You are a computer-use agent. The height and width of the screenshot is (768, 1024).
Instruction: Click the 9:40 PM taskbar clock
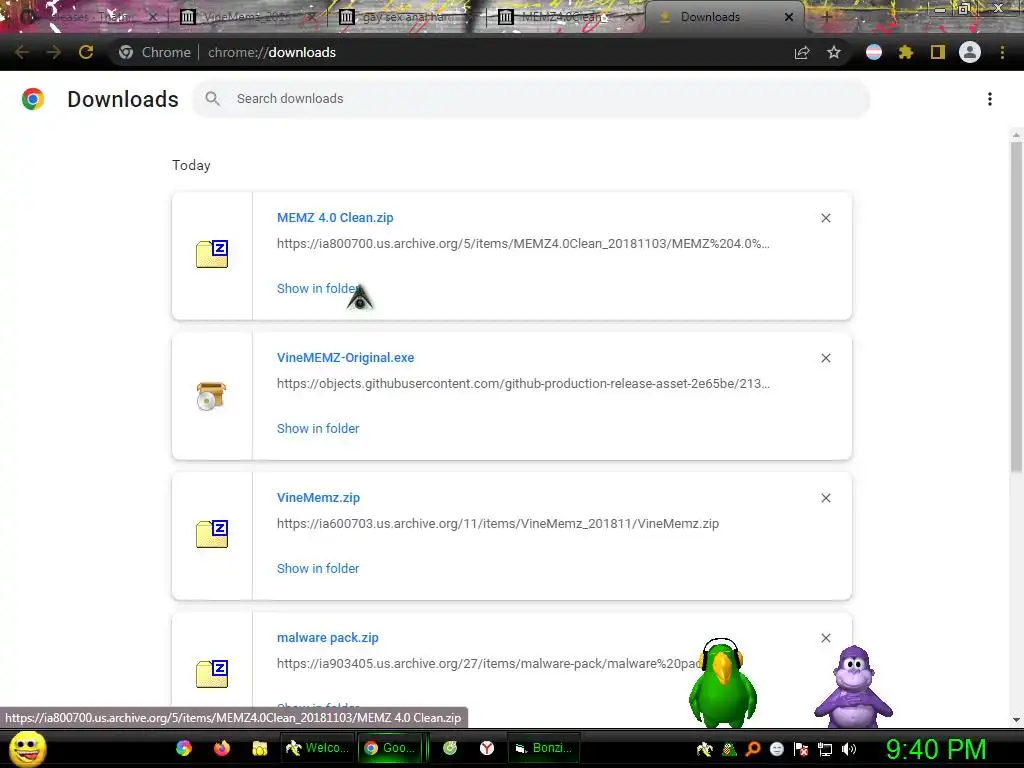click(x=936, y=749)
